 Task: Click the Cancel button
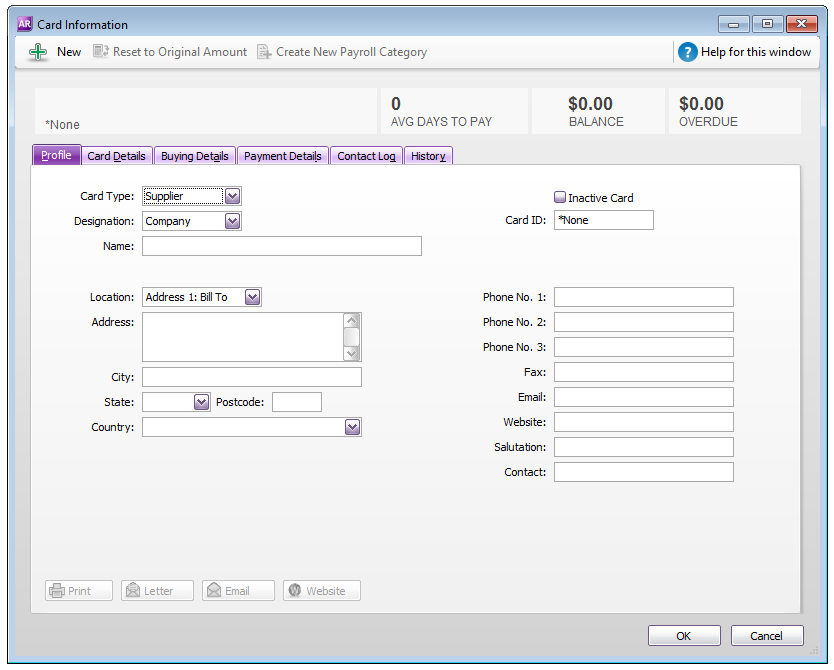(x=766, y=636)
